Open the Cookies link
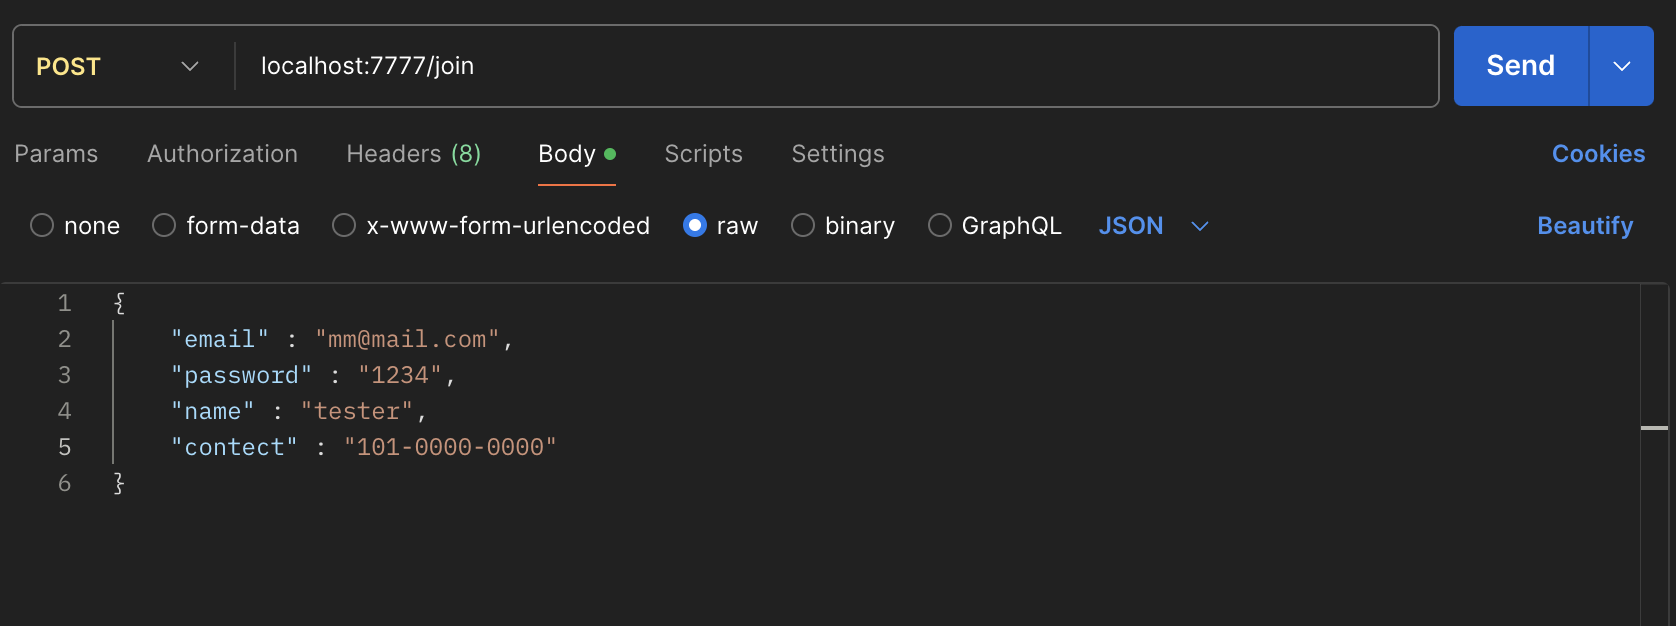 pyautogui.click(x=1597, y=154)
